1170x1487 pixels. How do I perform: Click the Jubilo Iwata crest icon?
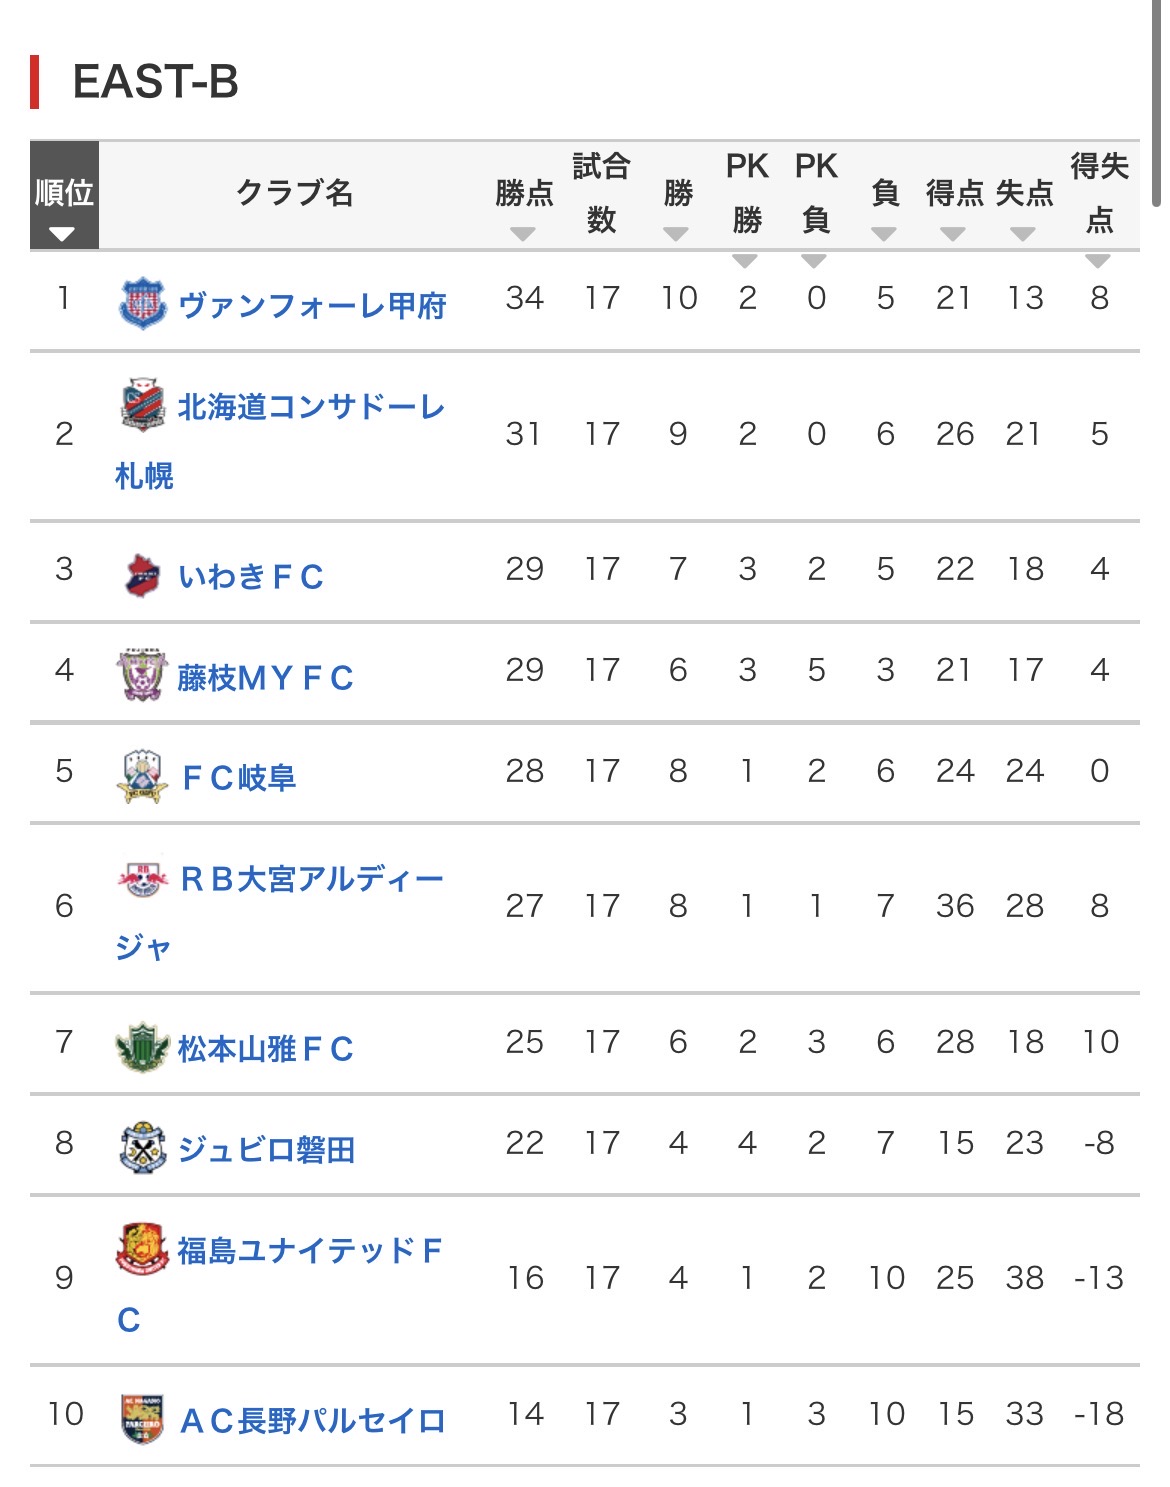click(143, 1148)
